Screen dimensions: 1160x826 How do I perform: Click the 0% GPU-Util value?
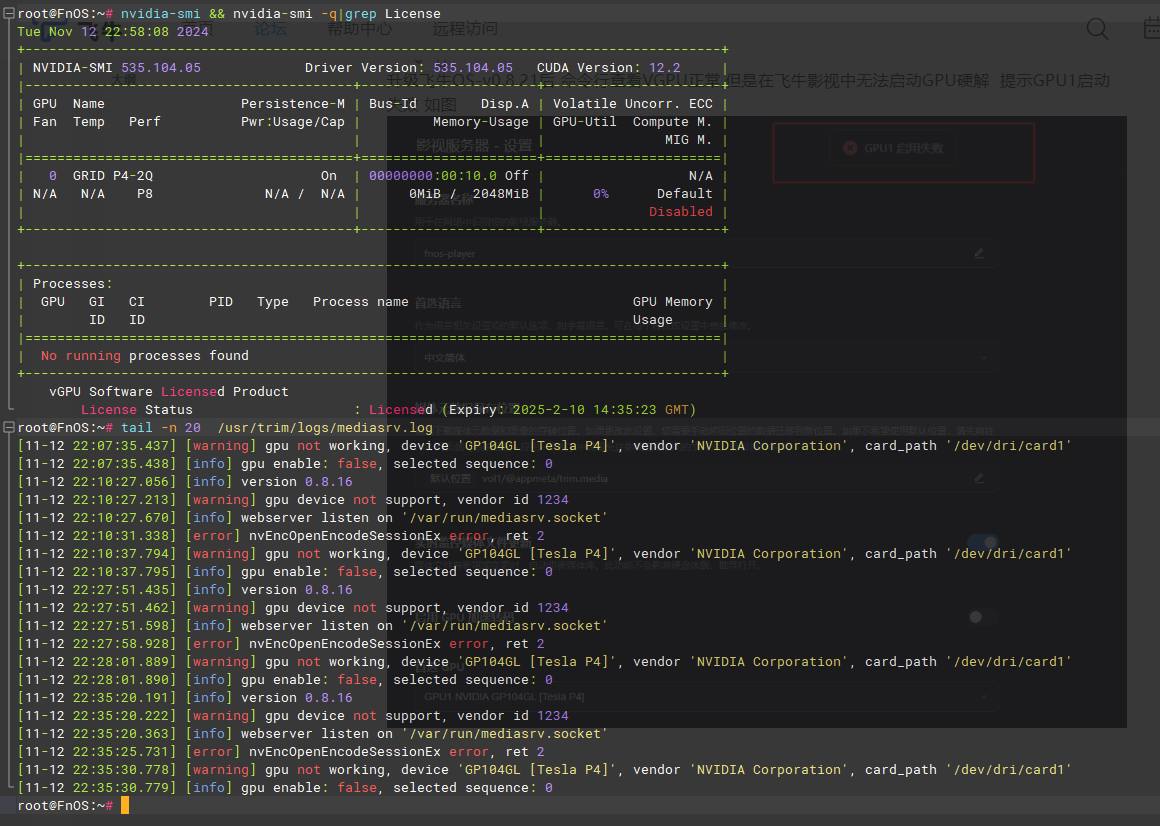(x=601, y=194)
